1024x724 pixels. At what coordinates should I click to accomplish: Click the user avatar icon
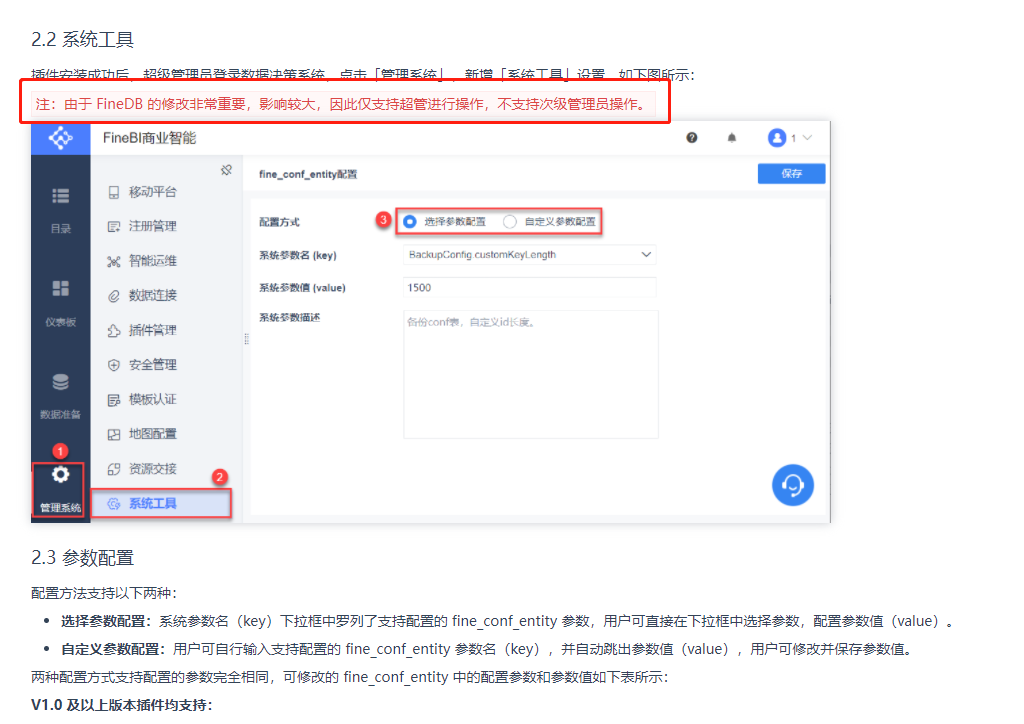coord(776,138)
